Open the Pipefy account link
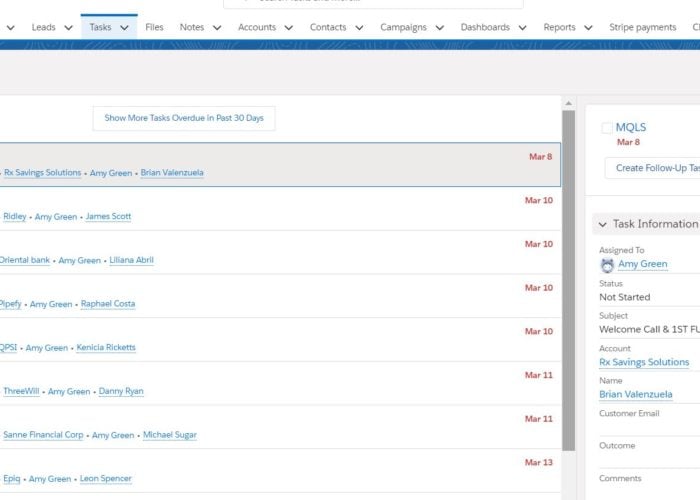 (x=11, y=304)
